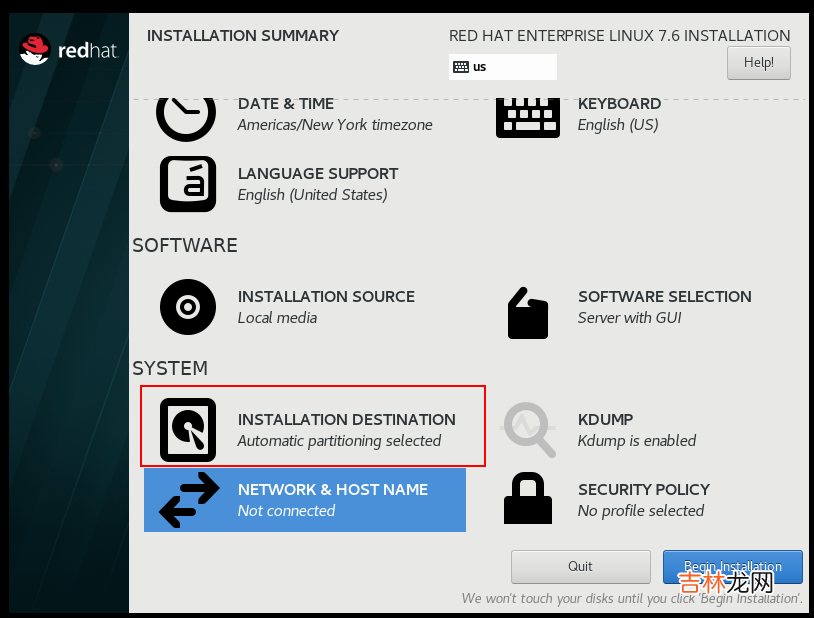Click the Software Selection package icon
Viewport: 814px width, 618px height.
click(x=527, y=312)
